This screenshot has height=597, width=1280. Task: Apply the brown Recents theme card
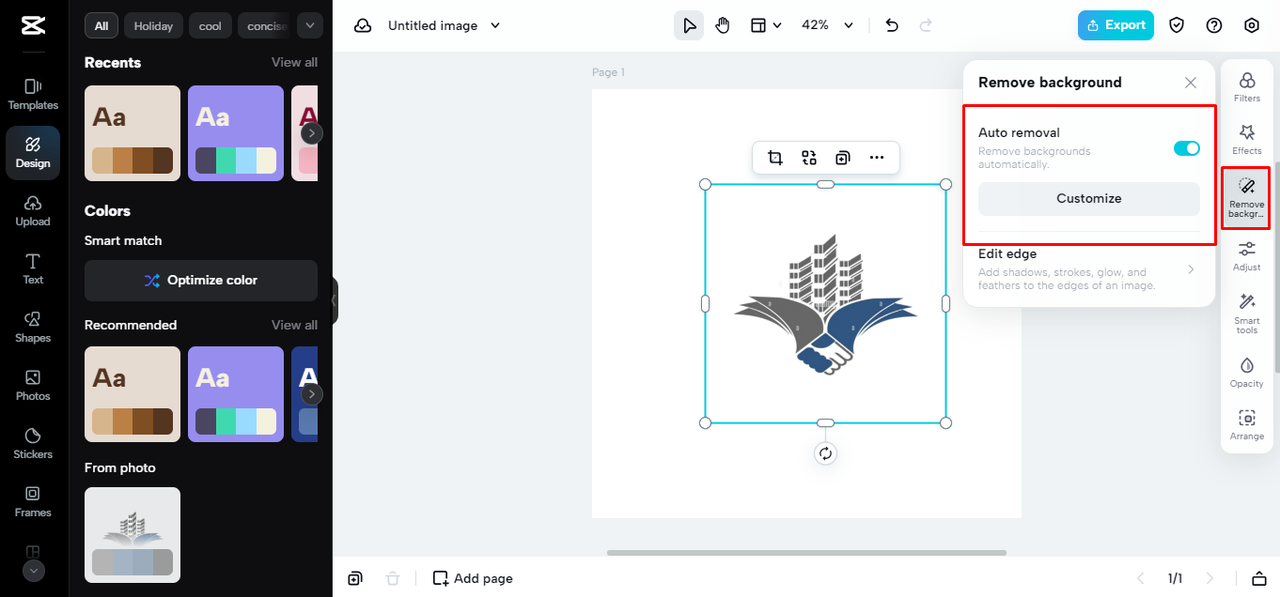pyautogui.click(x=132, y=133)
